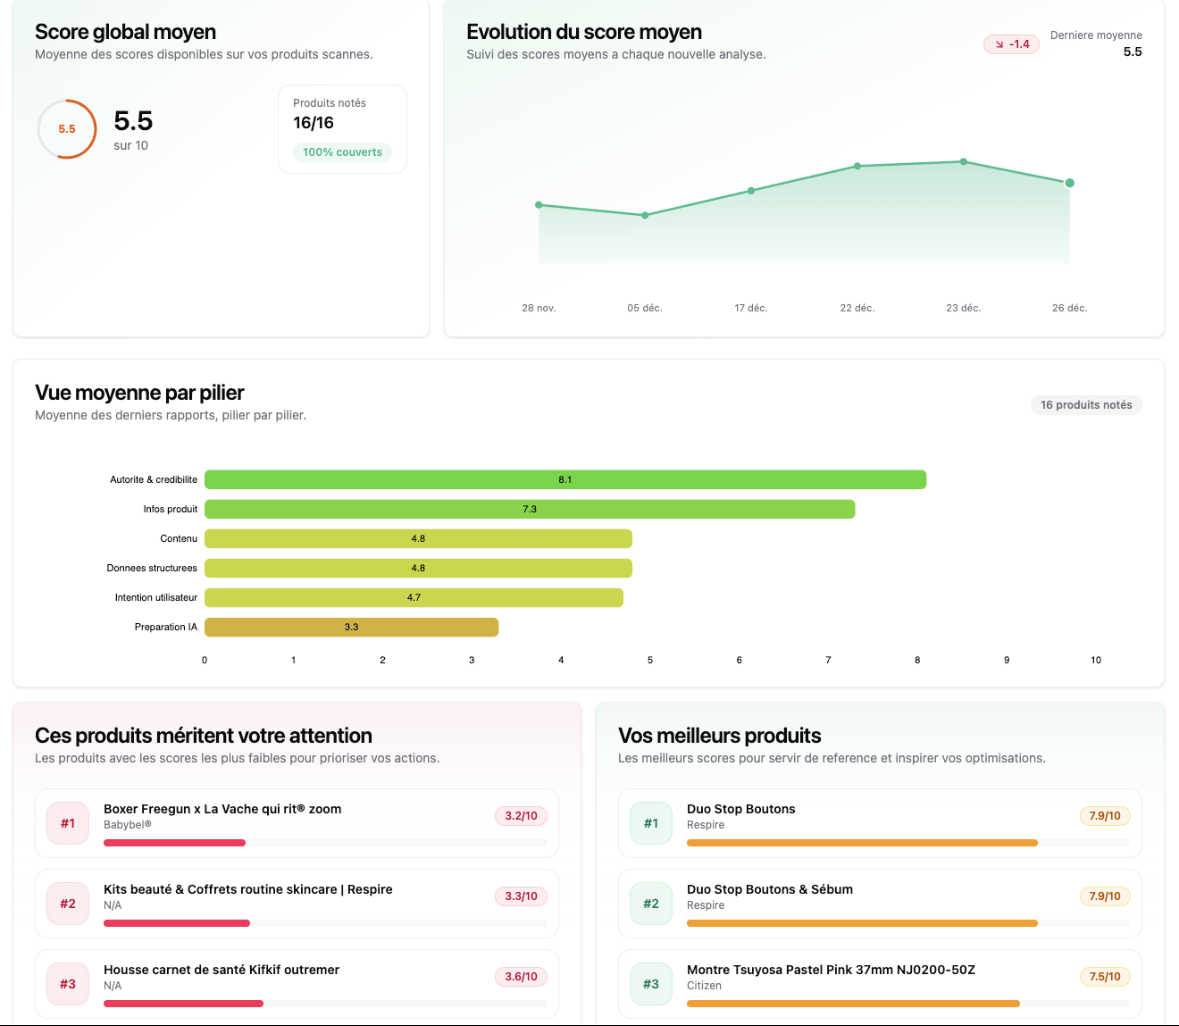This screenshot has width=1179, height=1026.
Task: Click the 100% couverts badge
Action: coord(343,152)
